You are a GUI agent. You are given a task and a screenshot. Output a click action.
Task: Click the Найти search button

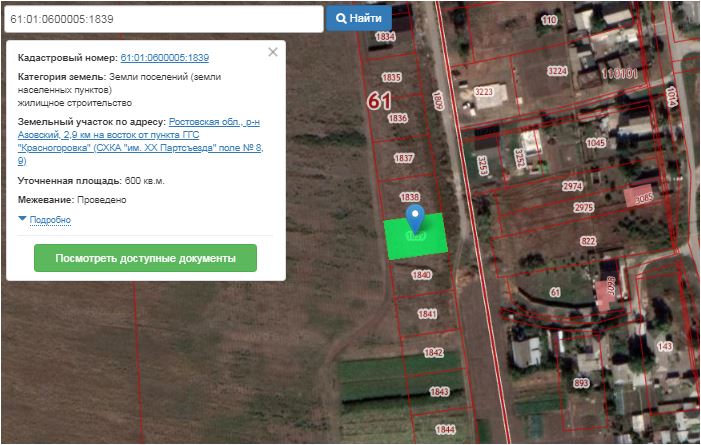coord(359,18)
